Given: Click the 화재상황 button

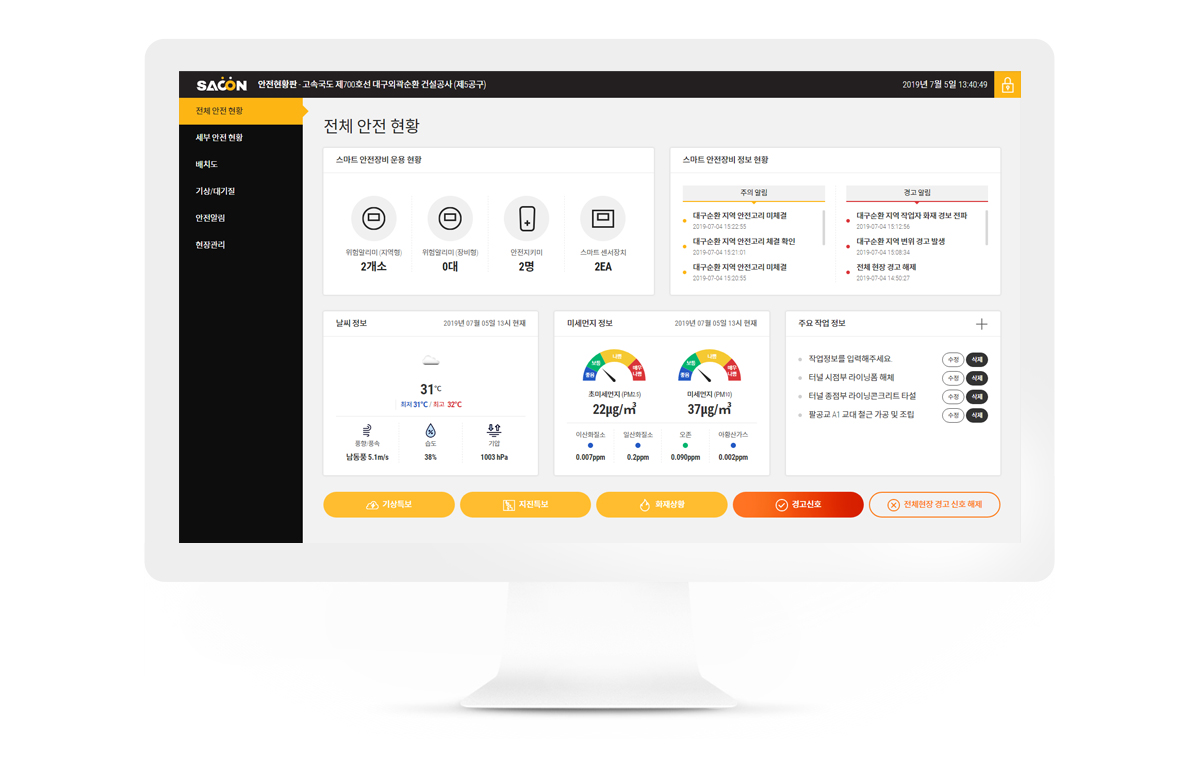Looking at the screenshot, I should [x=662, y=505].
